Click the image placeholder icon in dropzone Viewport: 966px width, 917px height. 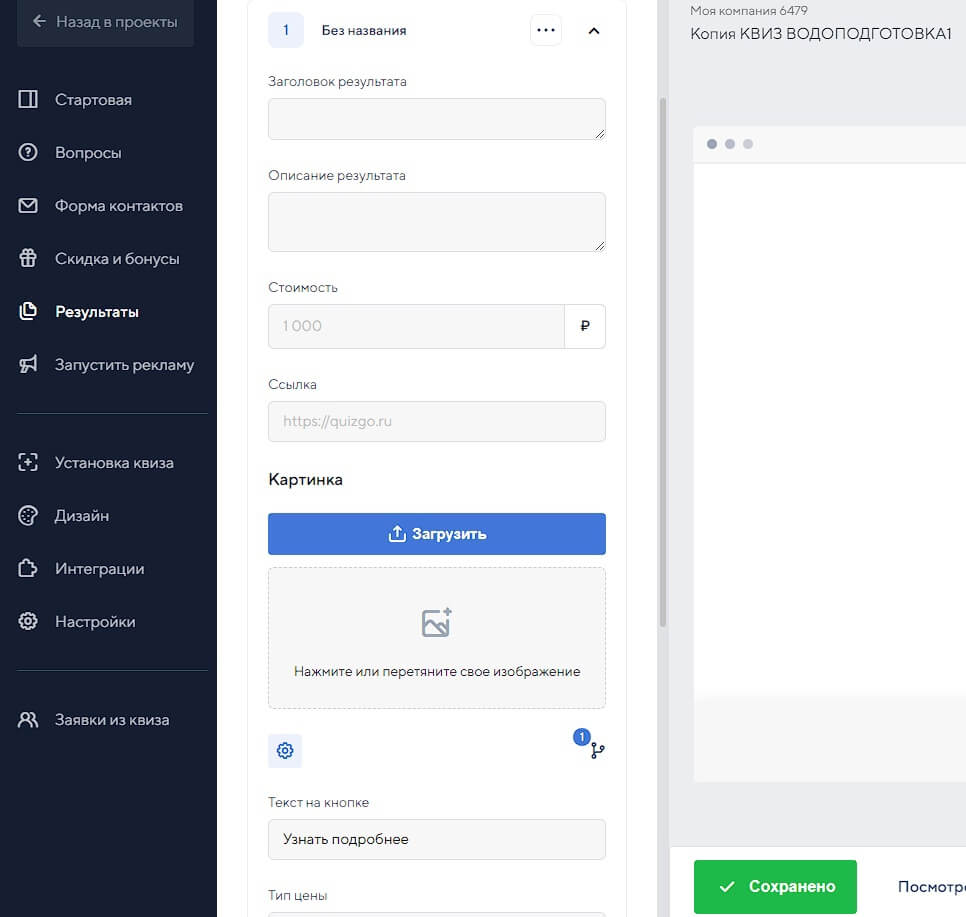(x=437, y=623)
